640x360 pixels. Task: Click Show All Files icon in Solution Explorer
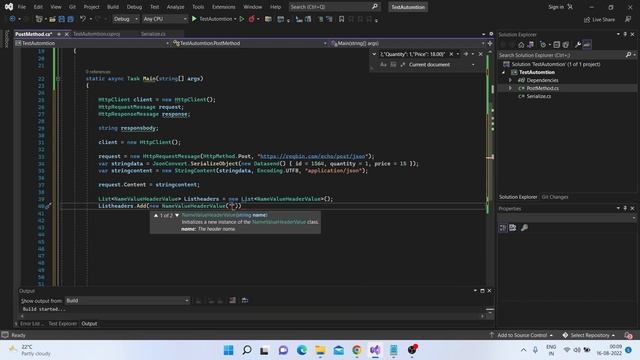(565, 44)
